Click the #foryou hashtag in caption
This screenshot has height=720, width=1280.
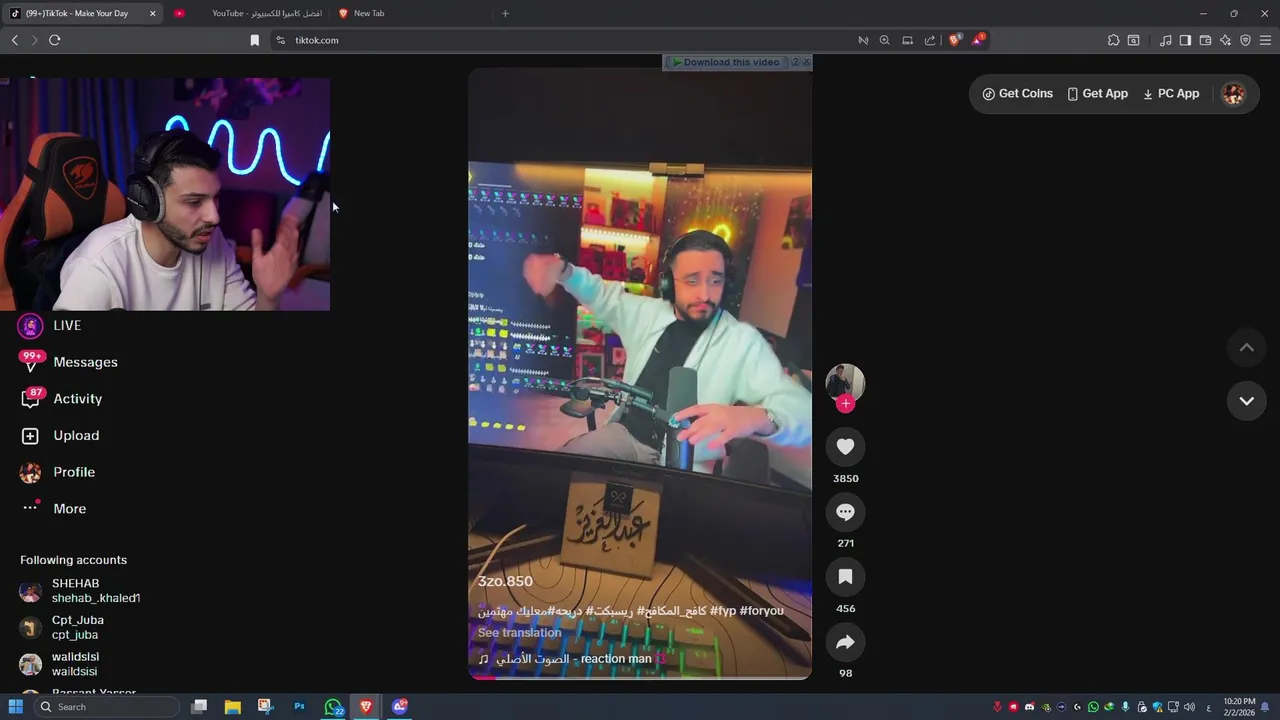coord(762,611)
